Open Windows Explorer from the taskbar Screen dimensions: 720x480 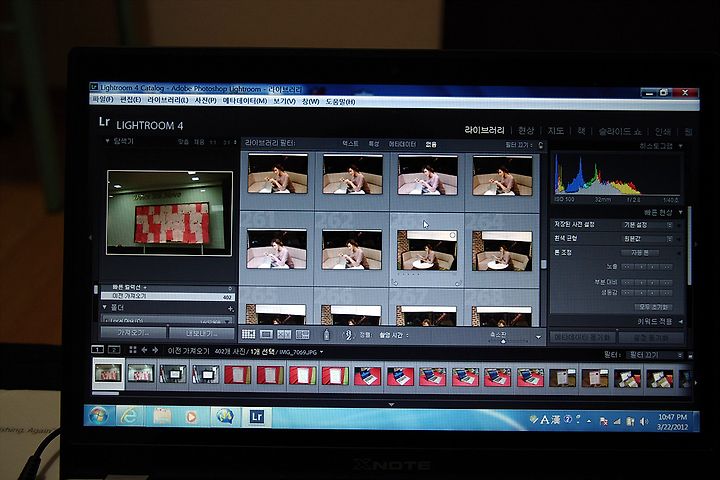(162, 416)
